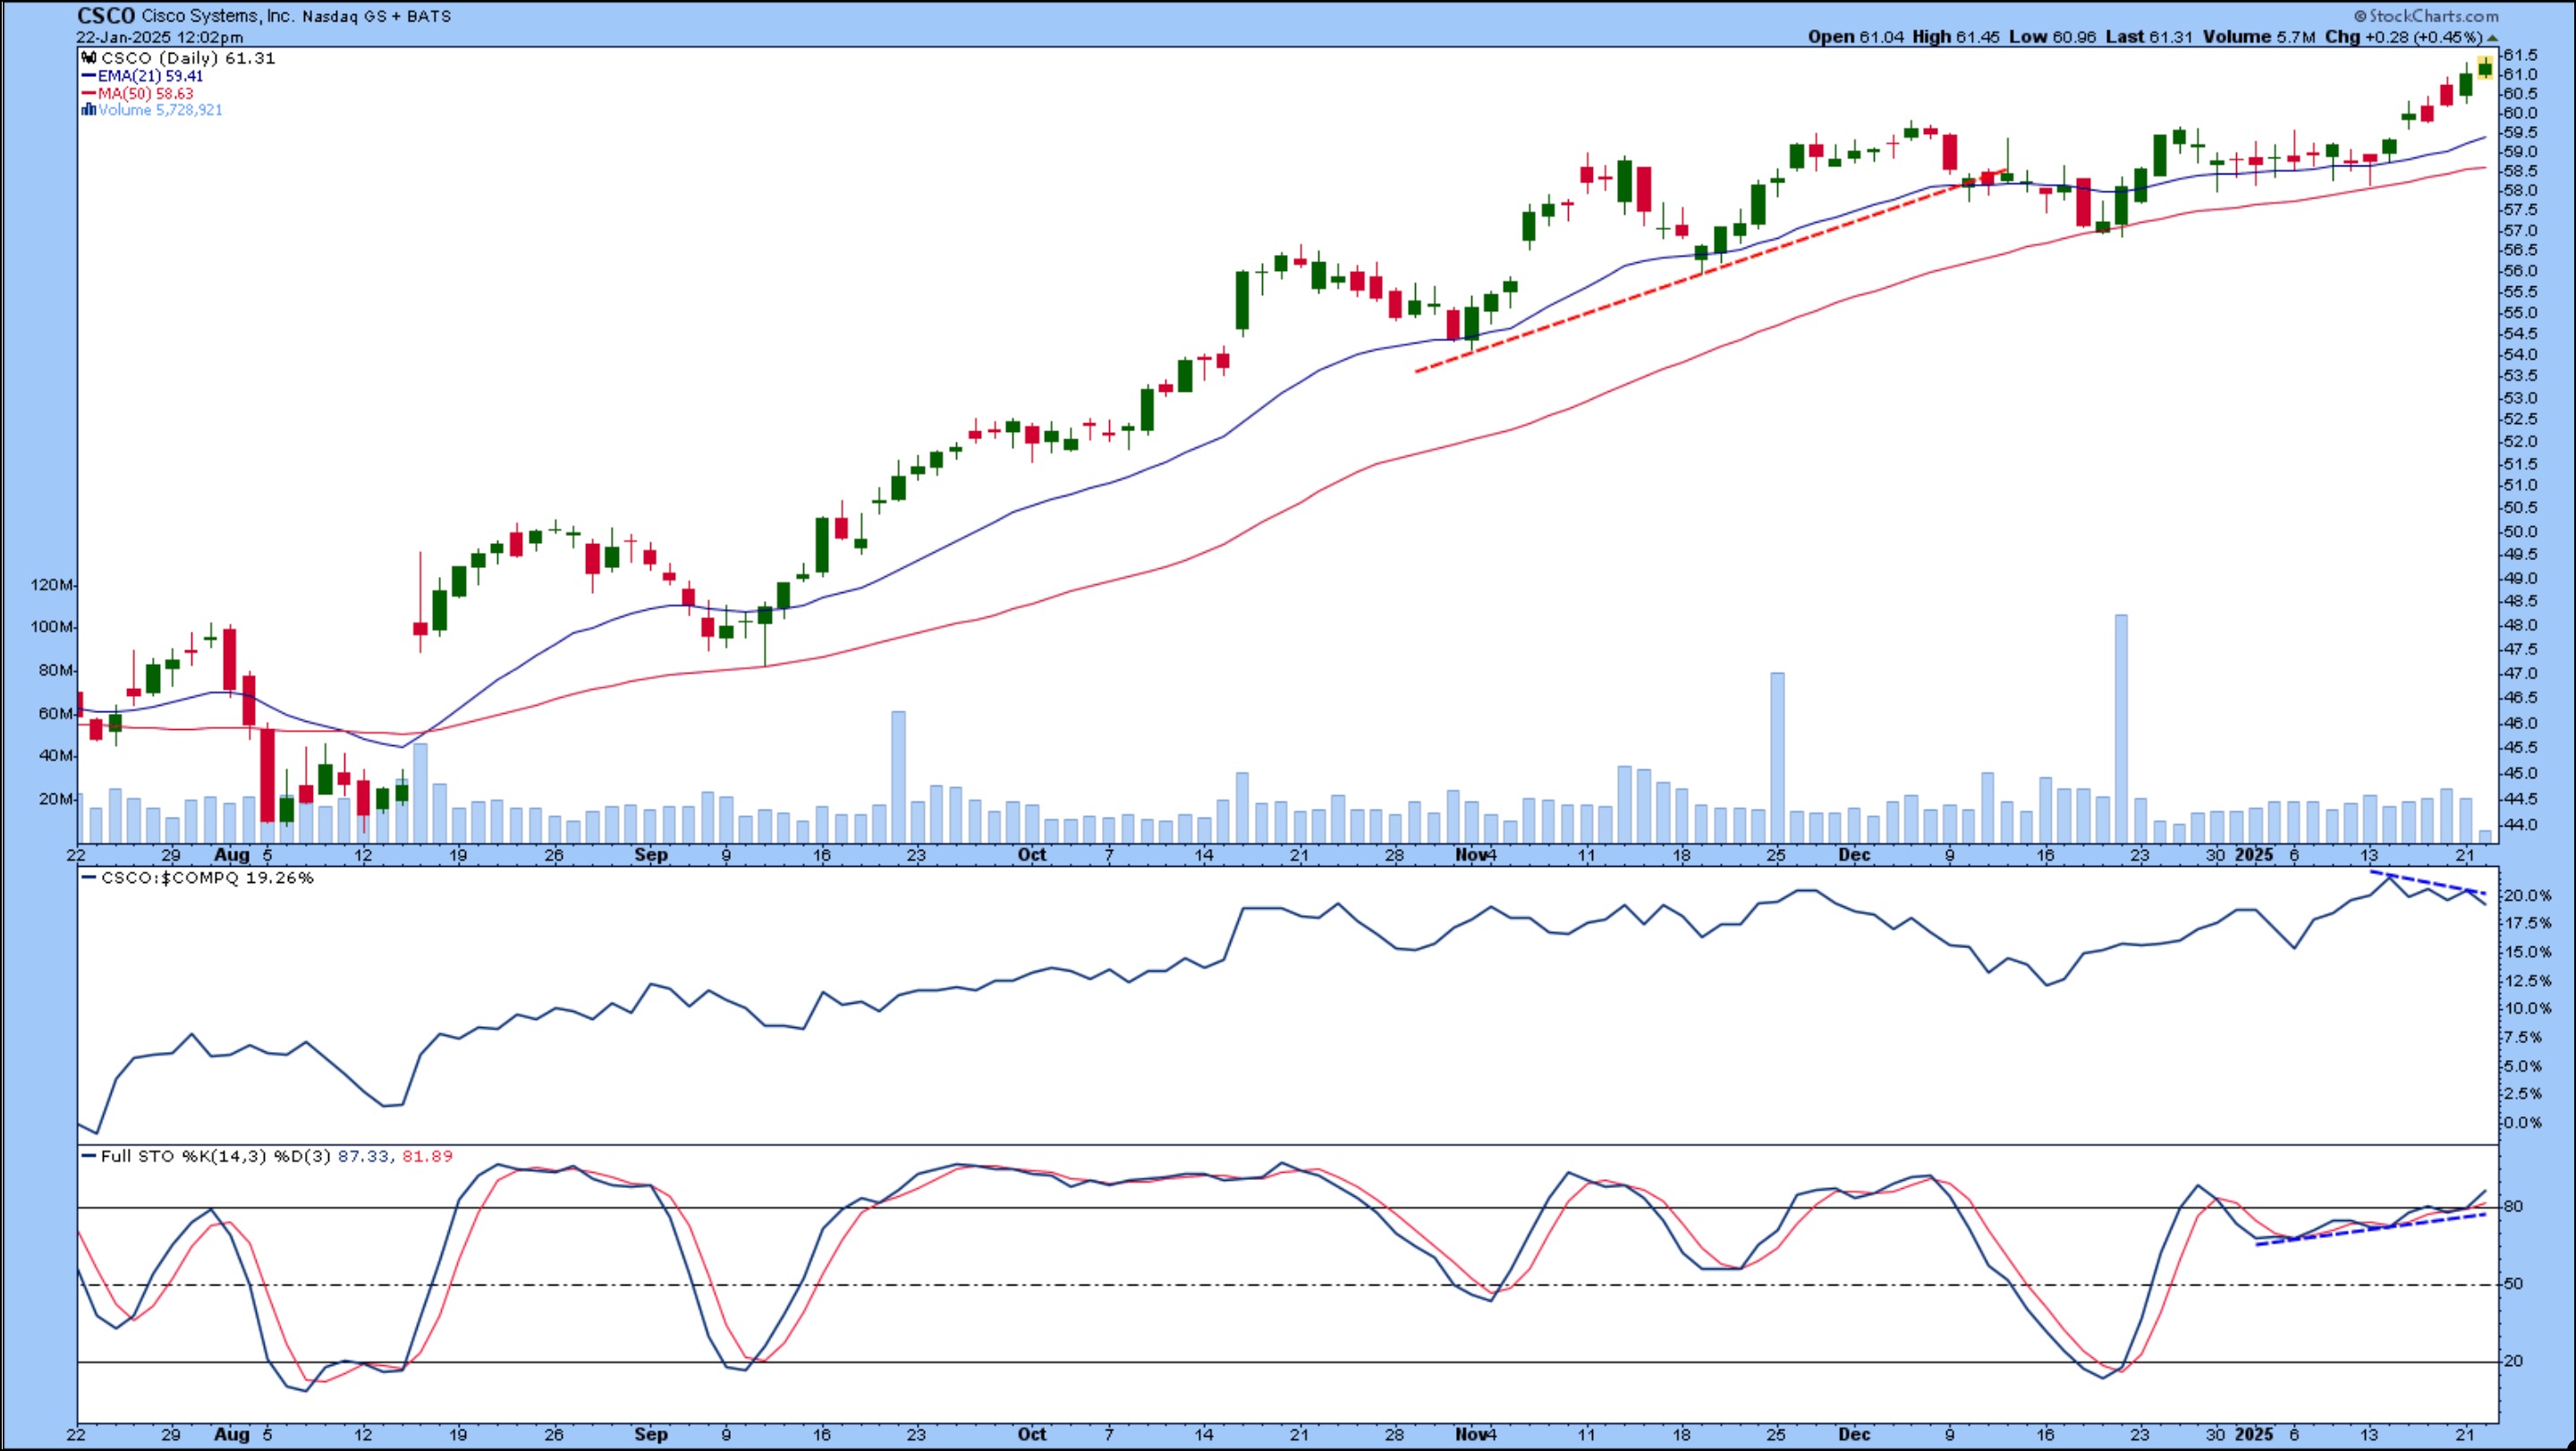Click the red MA(50) legend line marker

tap(89, 93)
